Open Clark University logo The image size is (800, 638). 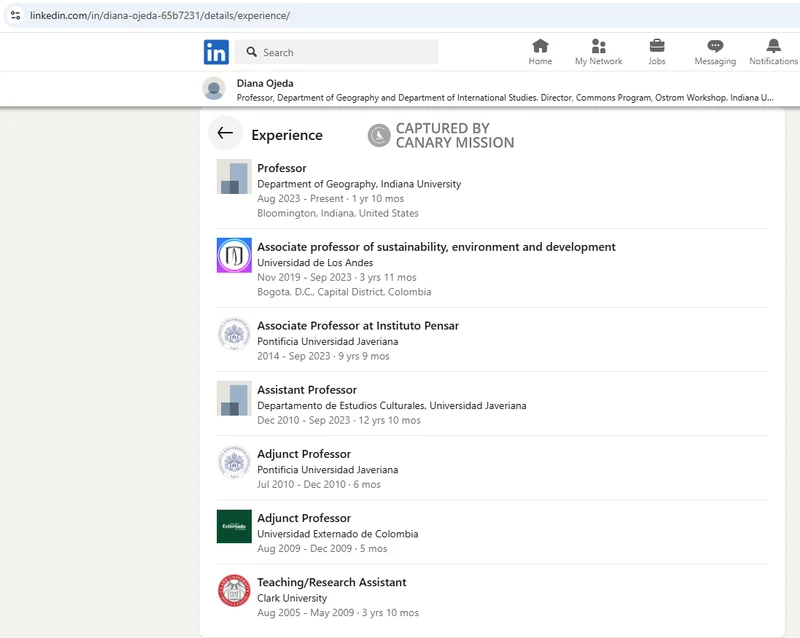[234, 590]
